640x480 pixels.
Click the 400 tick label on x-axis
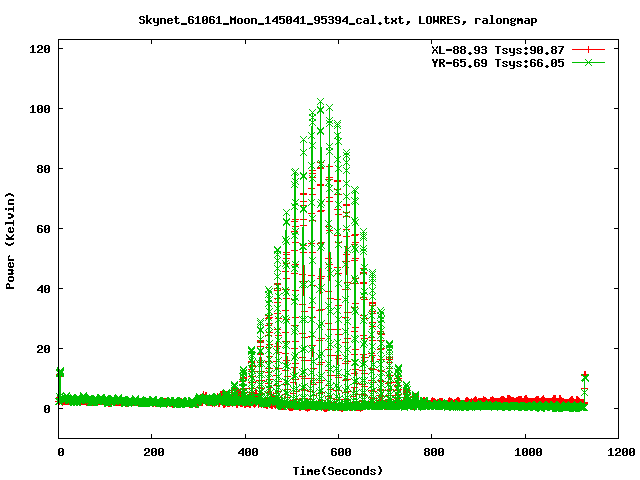point(246,452)
